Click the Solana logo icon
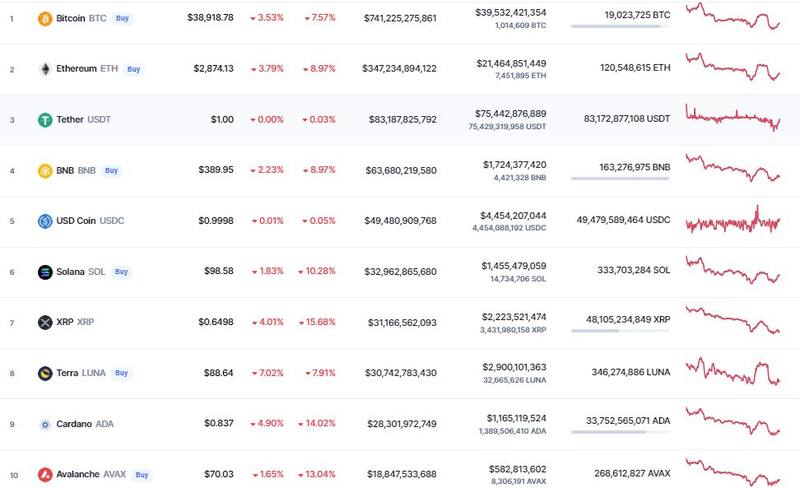Screen dimensions: 800x488 click(44, 272)
